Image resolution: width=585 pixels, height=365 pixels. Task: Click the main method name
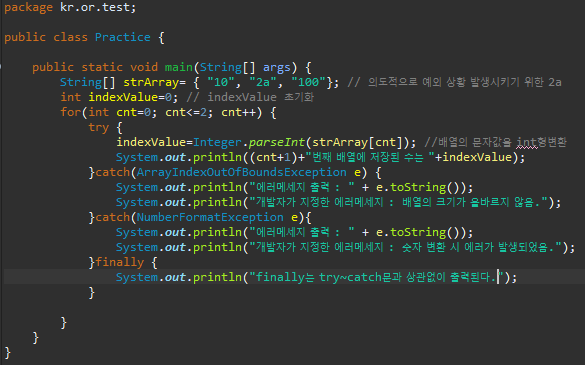(x=179, y=67)
